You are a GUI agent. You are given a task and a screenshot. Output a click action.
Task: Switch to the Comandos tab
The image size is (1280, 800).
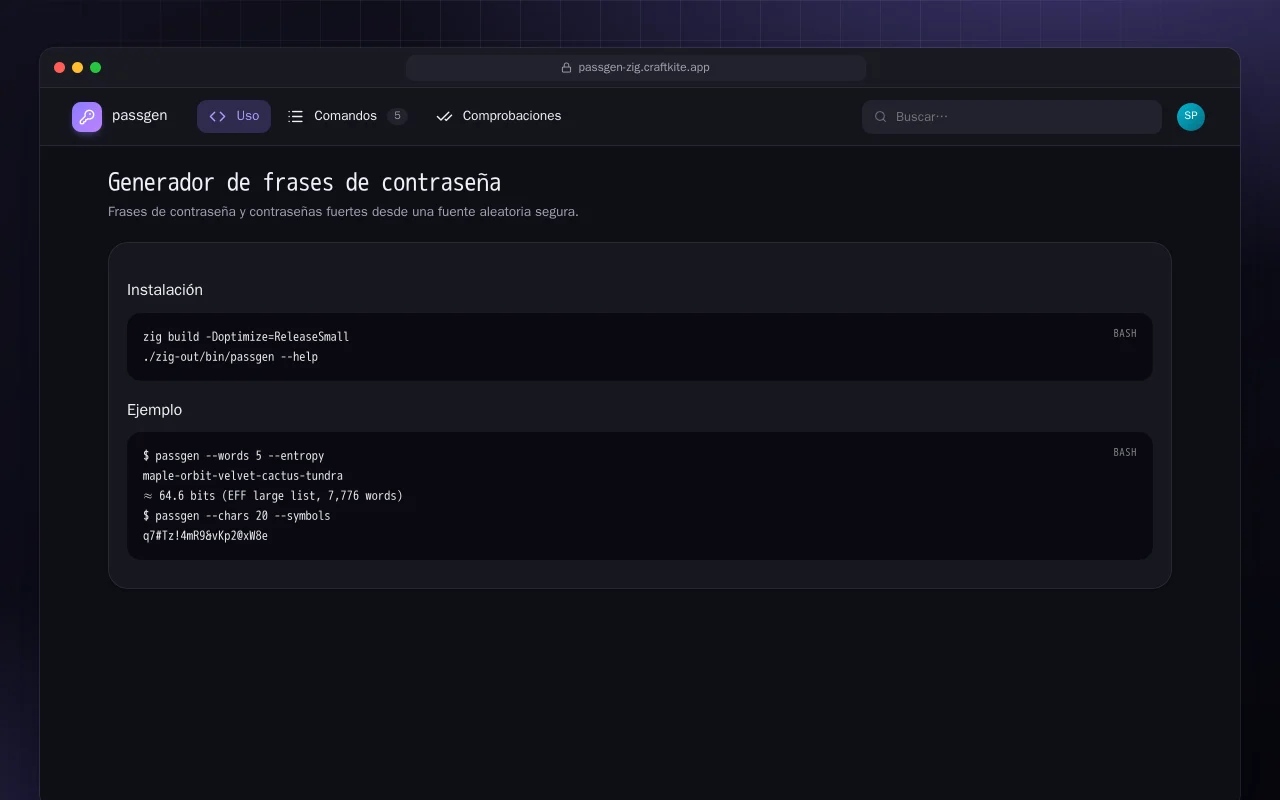[348, 116]
